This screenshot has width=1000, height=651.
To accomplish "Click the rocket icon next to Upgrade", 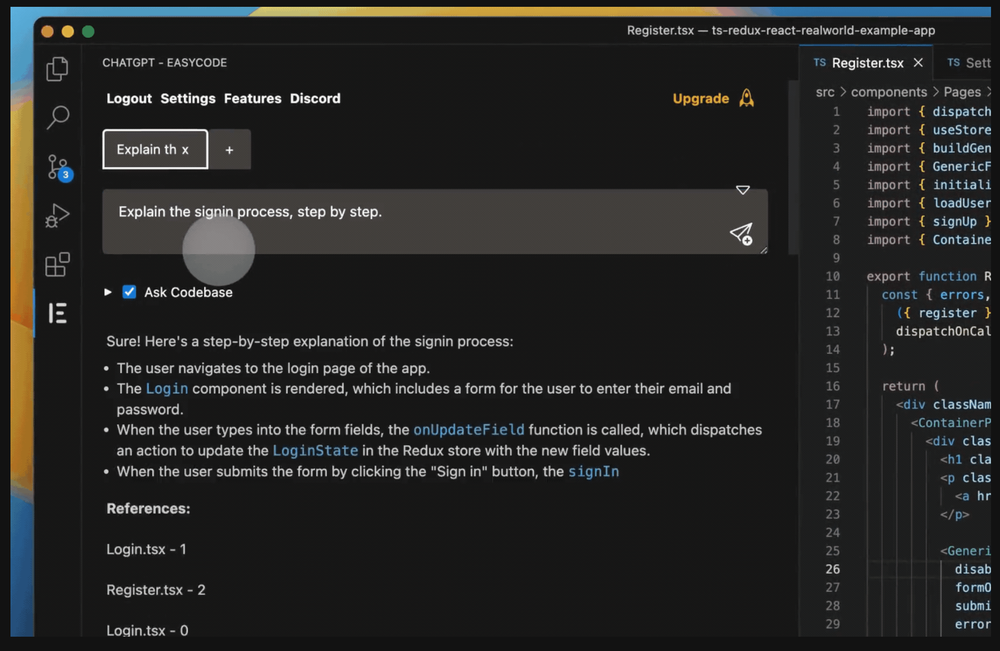I will 746,98.
